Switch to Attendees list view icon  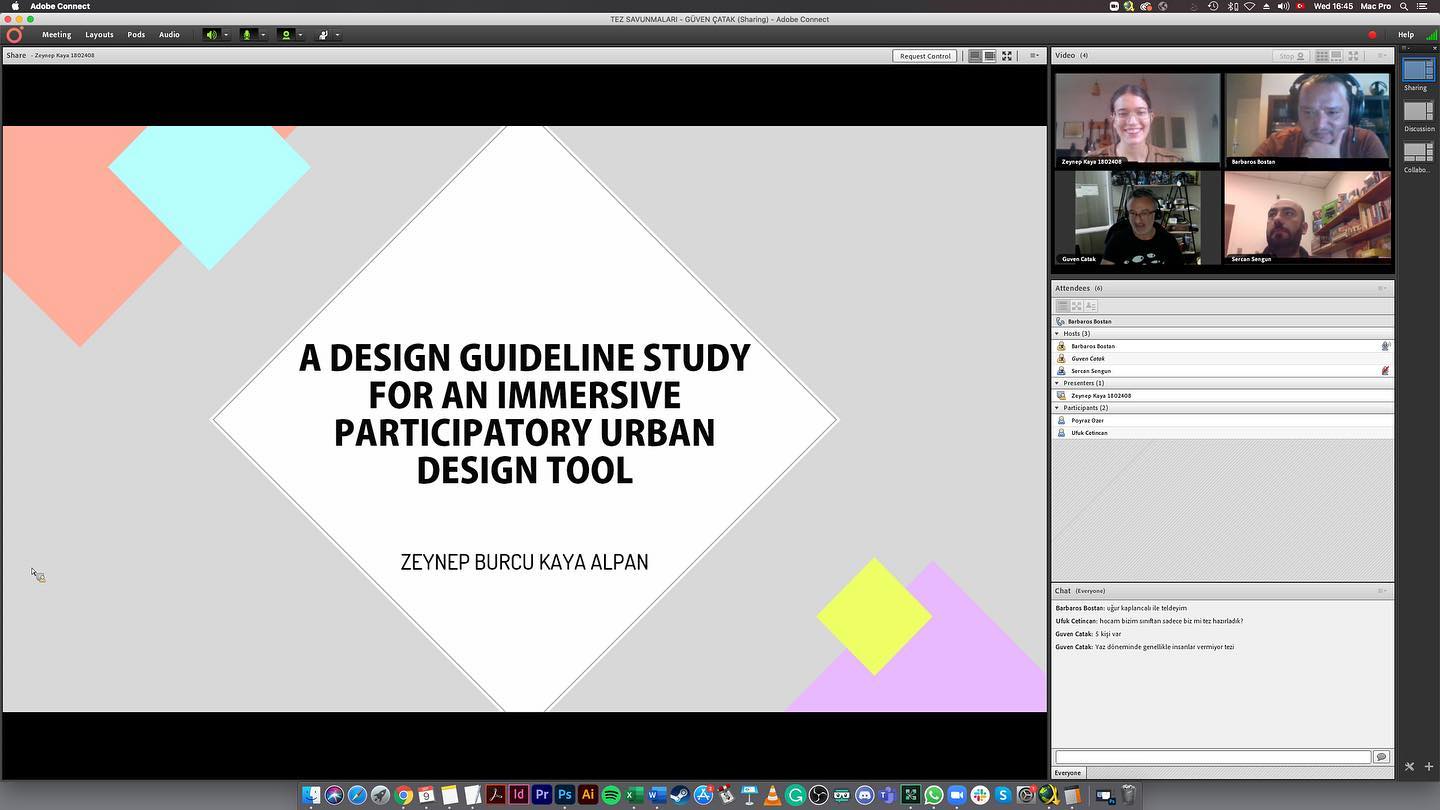[x=1062, y=306]
